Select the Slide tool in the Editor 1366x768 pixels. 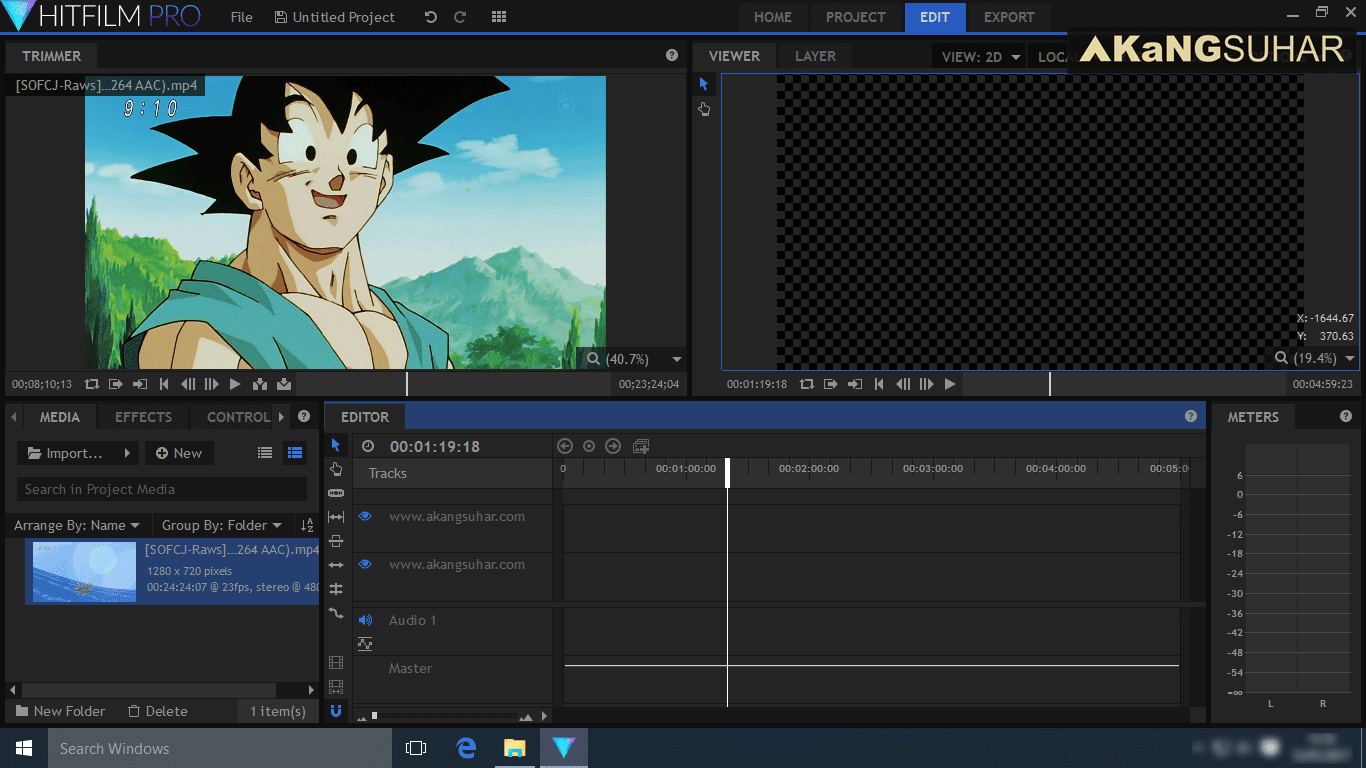(x=336, y=541)
